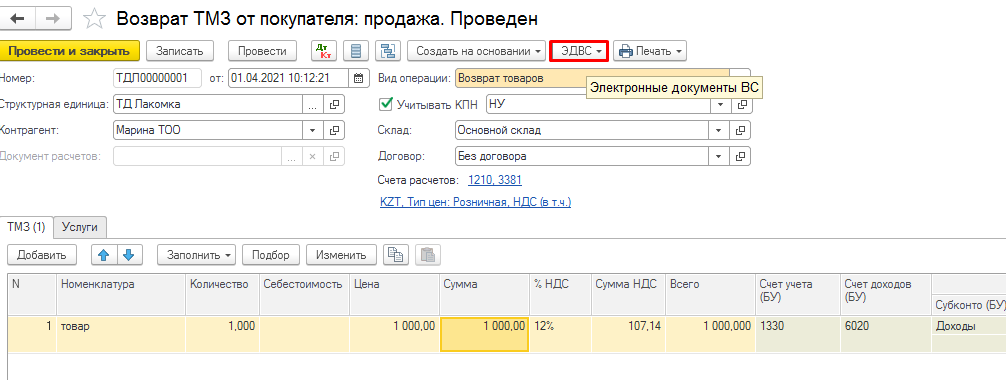Image resolution: width=1006 pixels, height=380 pixels.
Task: Switch to Услуги tab
Action: coord(80,227)
